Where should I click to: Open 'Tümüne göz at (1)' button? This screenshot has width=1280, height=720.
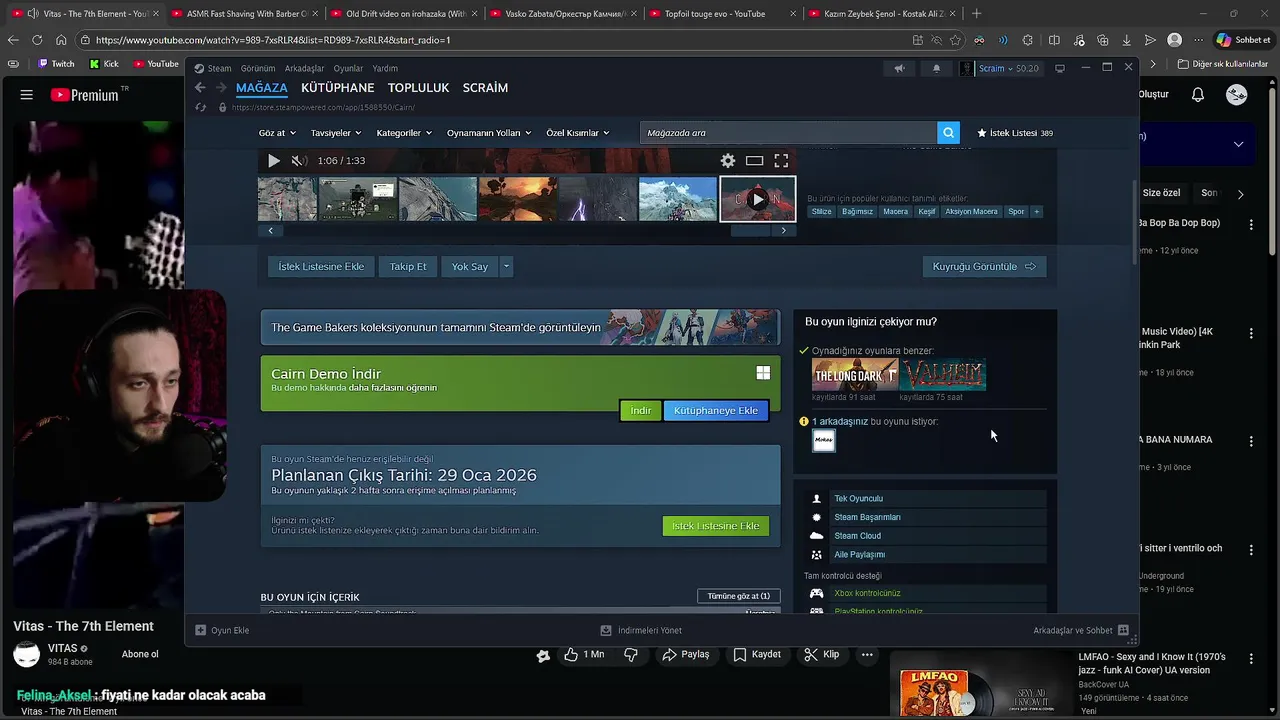point(739,596)
